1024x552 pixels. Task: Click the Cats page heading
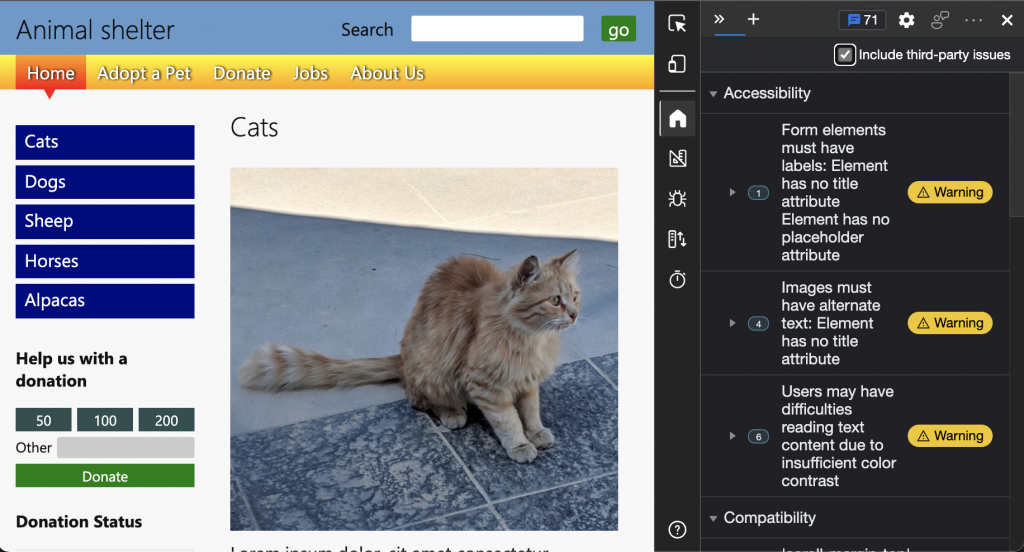pos(254,127)
